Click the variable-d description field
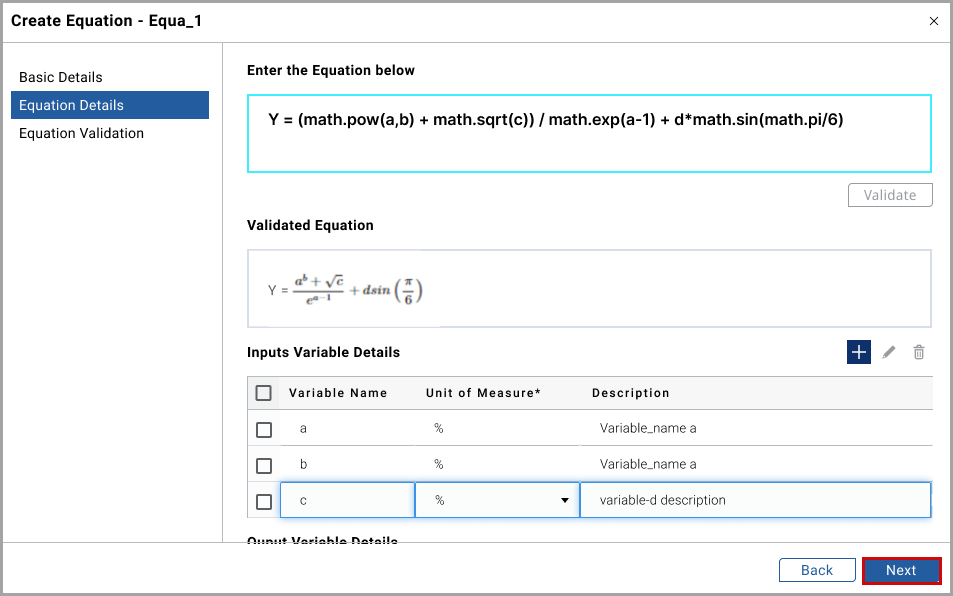This screenshot has height=596, width=953. pos(755,500)
